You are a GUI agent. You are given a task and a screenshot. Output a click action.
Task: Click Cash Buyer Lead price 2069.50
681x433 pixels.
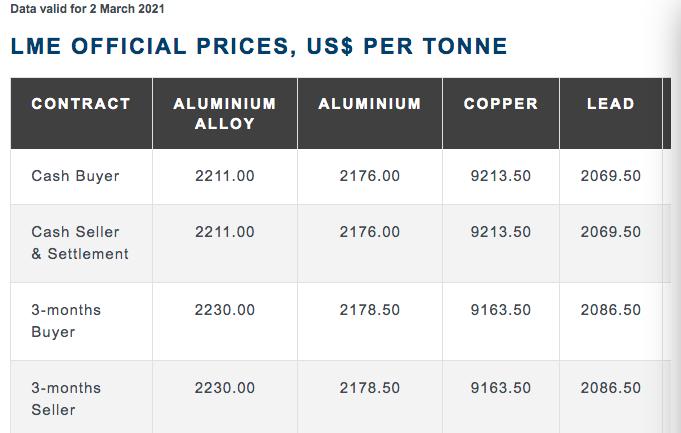610,176
